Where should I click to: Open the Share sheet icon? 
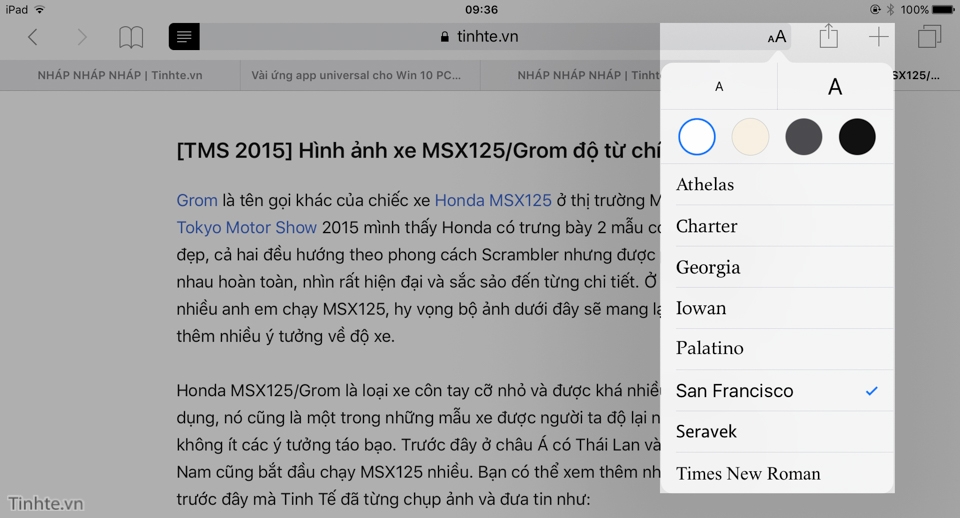click(828, 36)
